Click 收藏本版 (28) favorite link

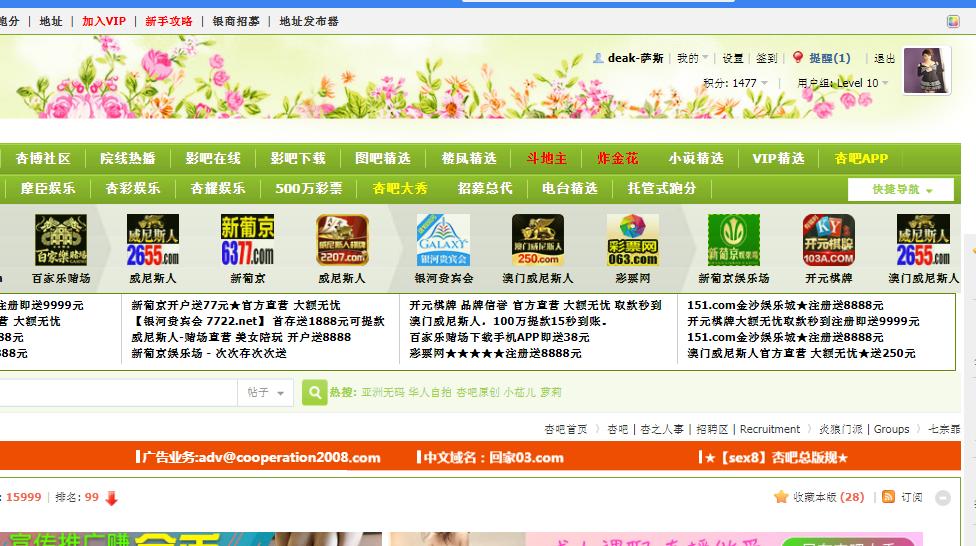828,497
